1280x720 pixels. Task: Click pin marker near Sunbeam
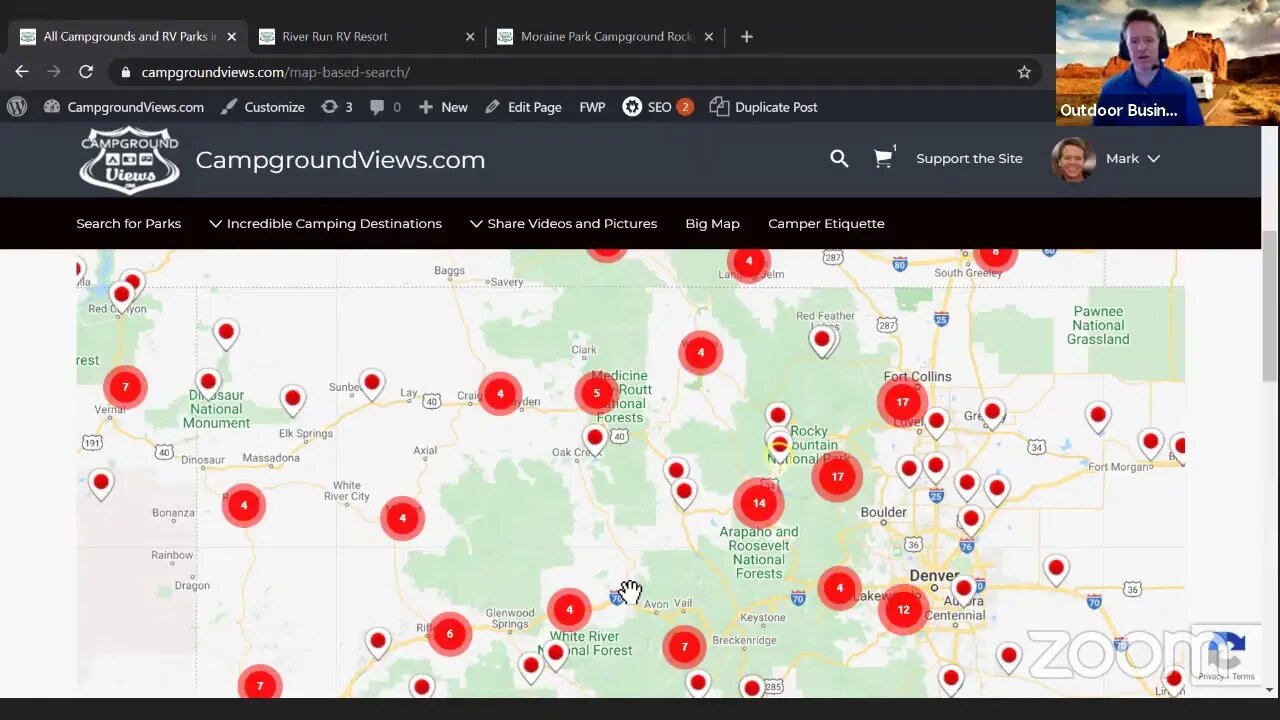[372, 384]
